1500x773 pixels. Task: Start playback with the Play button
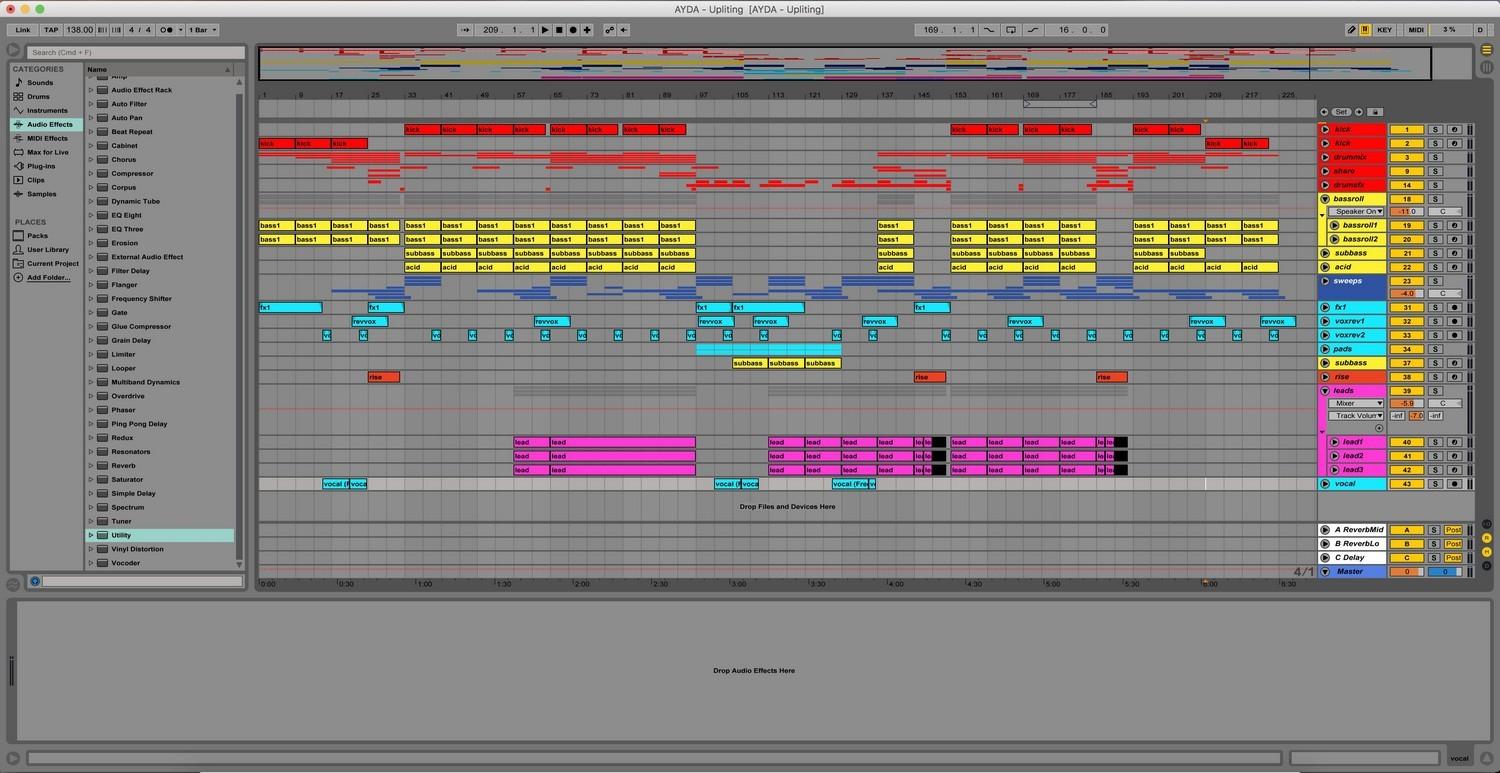[x=545, y=30]
